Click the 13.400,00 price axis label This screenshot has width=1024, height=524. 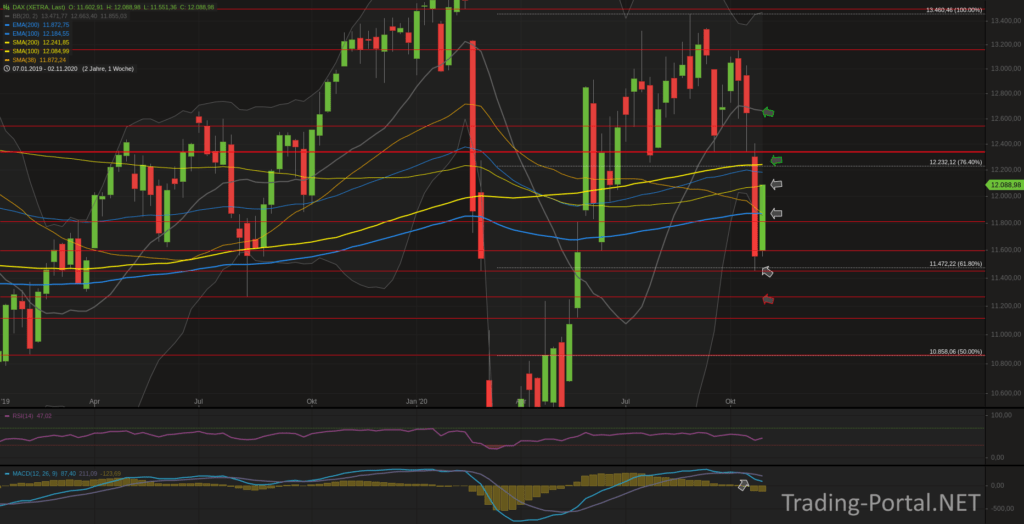pos(1006,21)
